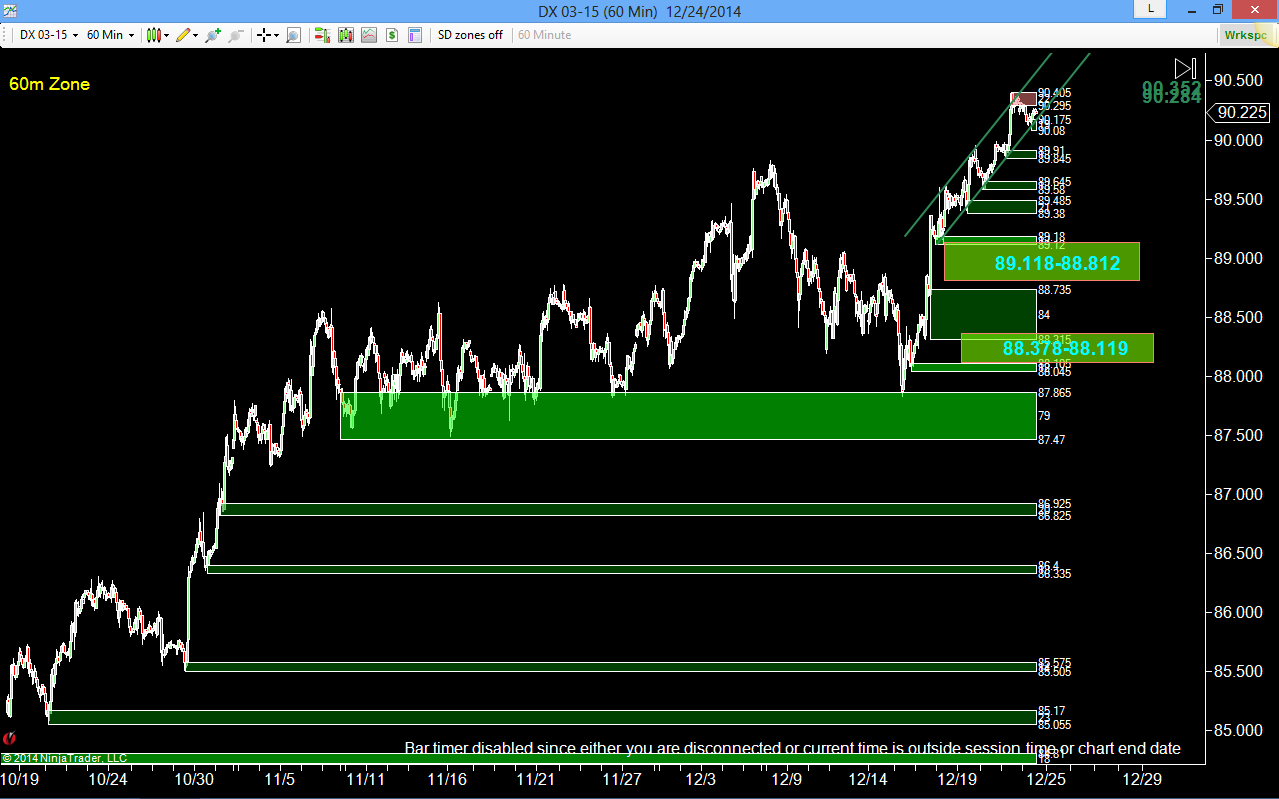Toggle the SD zones off button
This screenshot has height=799, width=1279.
(470, 35)
